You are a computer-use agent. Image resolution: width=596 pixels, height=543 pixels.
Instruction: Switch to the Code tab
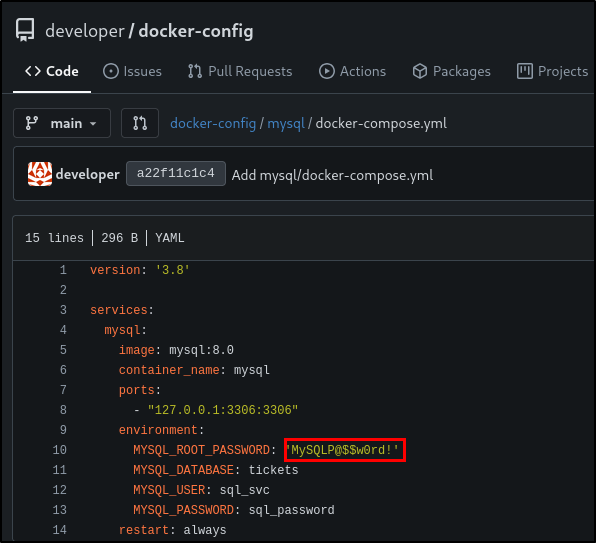coord(52,71)
